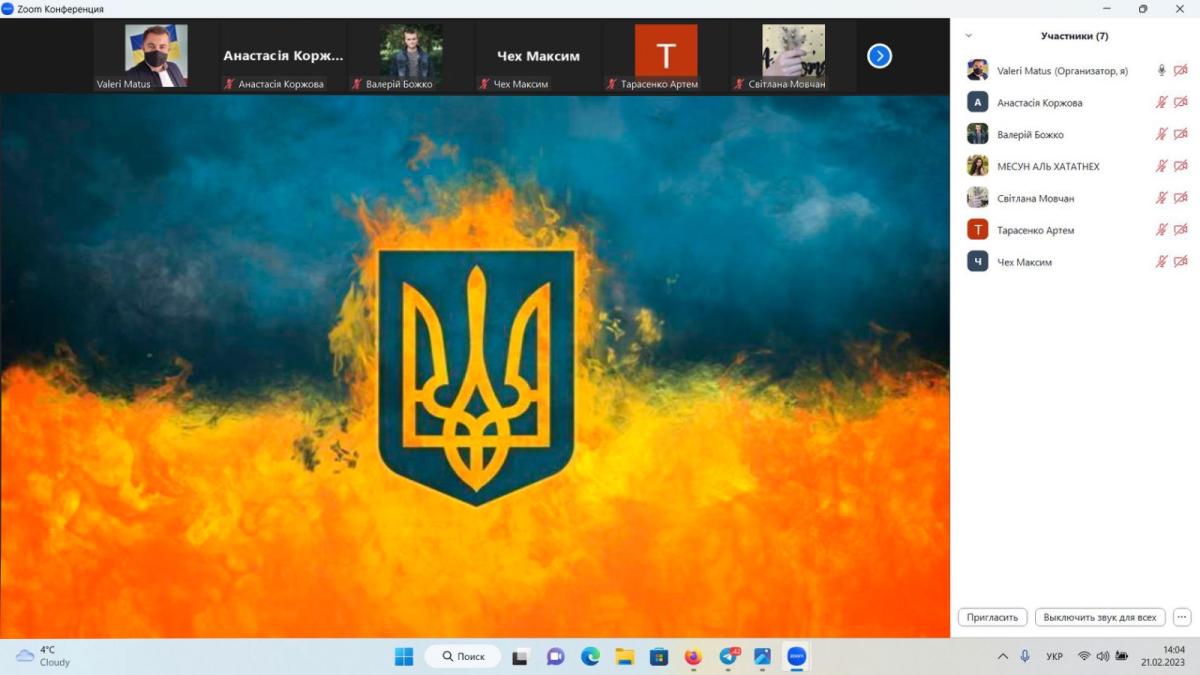Viewport: 1200px width, 675px height.
Task: Show next video thumbnails with blue arrow
Action: (879, 56)
